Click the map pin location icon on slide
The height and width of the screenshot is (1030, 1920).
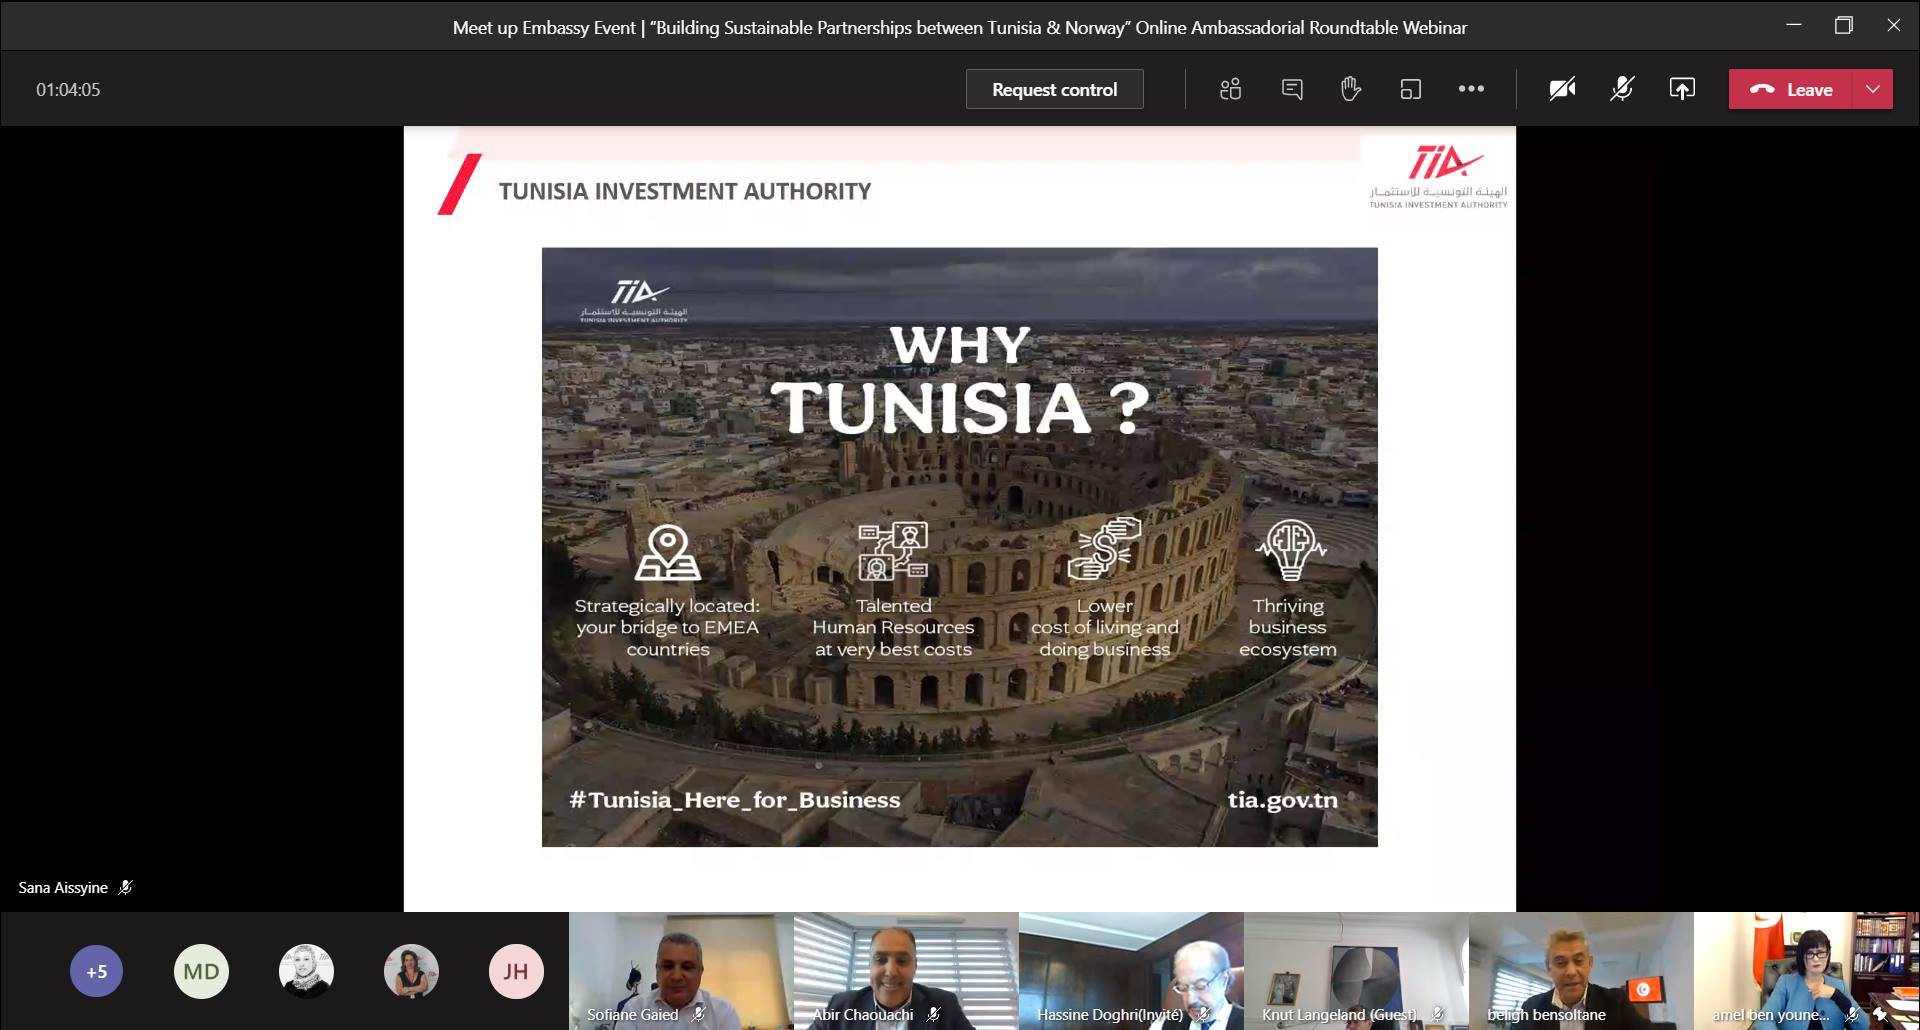668,553
